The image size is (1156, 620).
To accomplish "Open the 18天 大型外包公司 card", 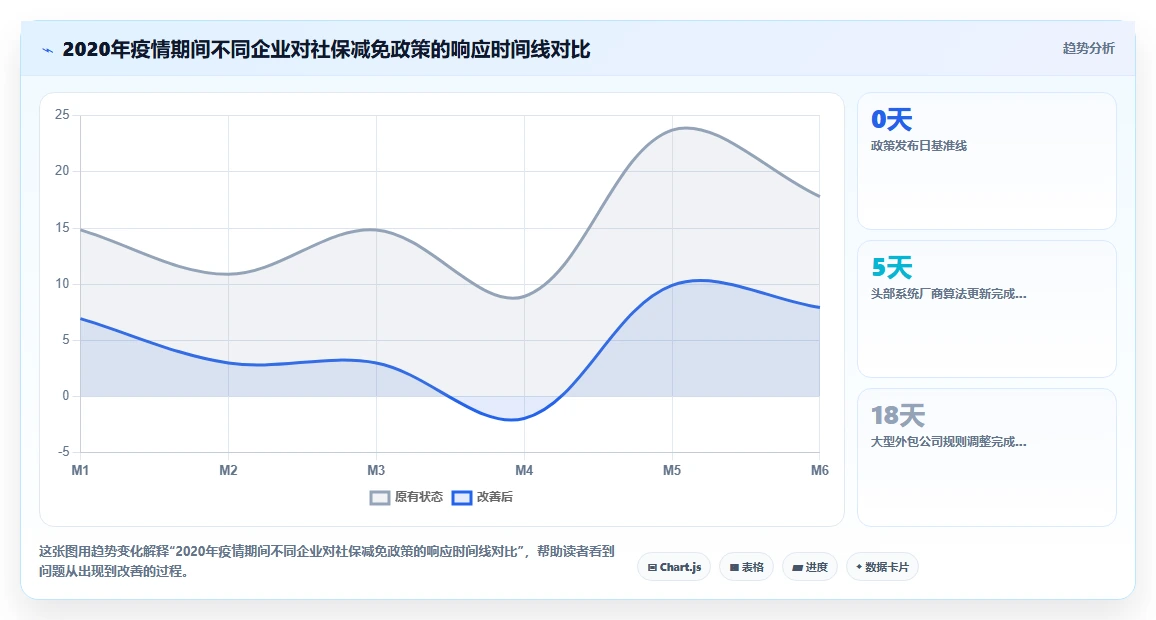I will [x=986, y=457].
